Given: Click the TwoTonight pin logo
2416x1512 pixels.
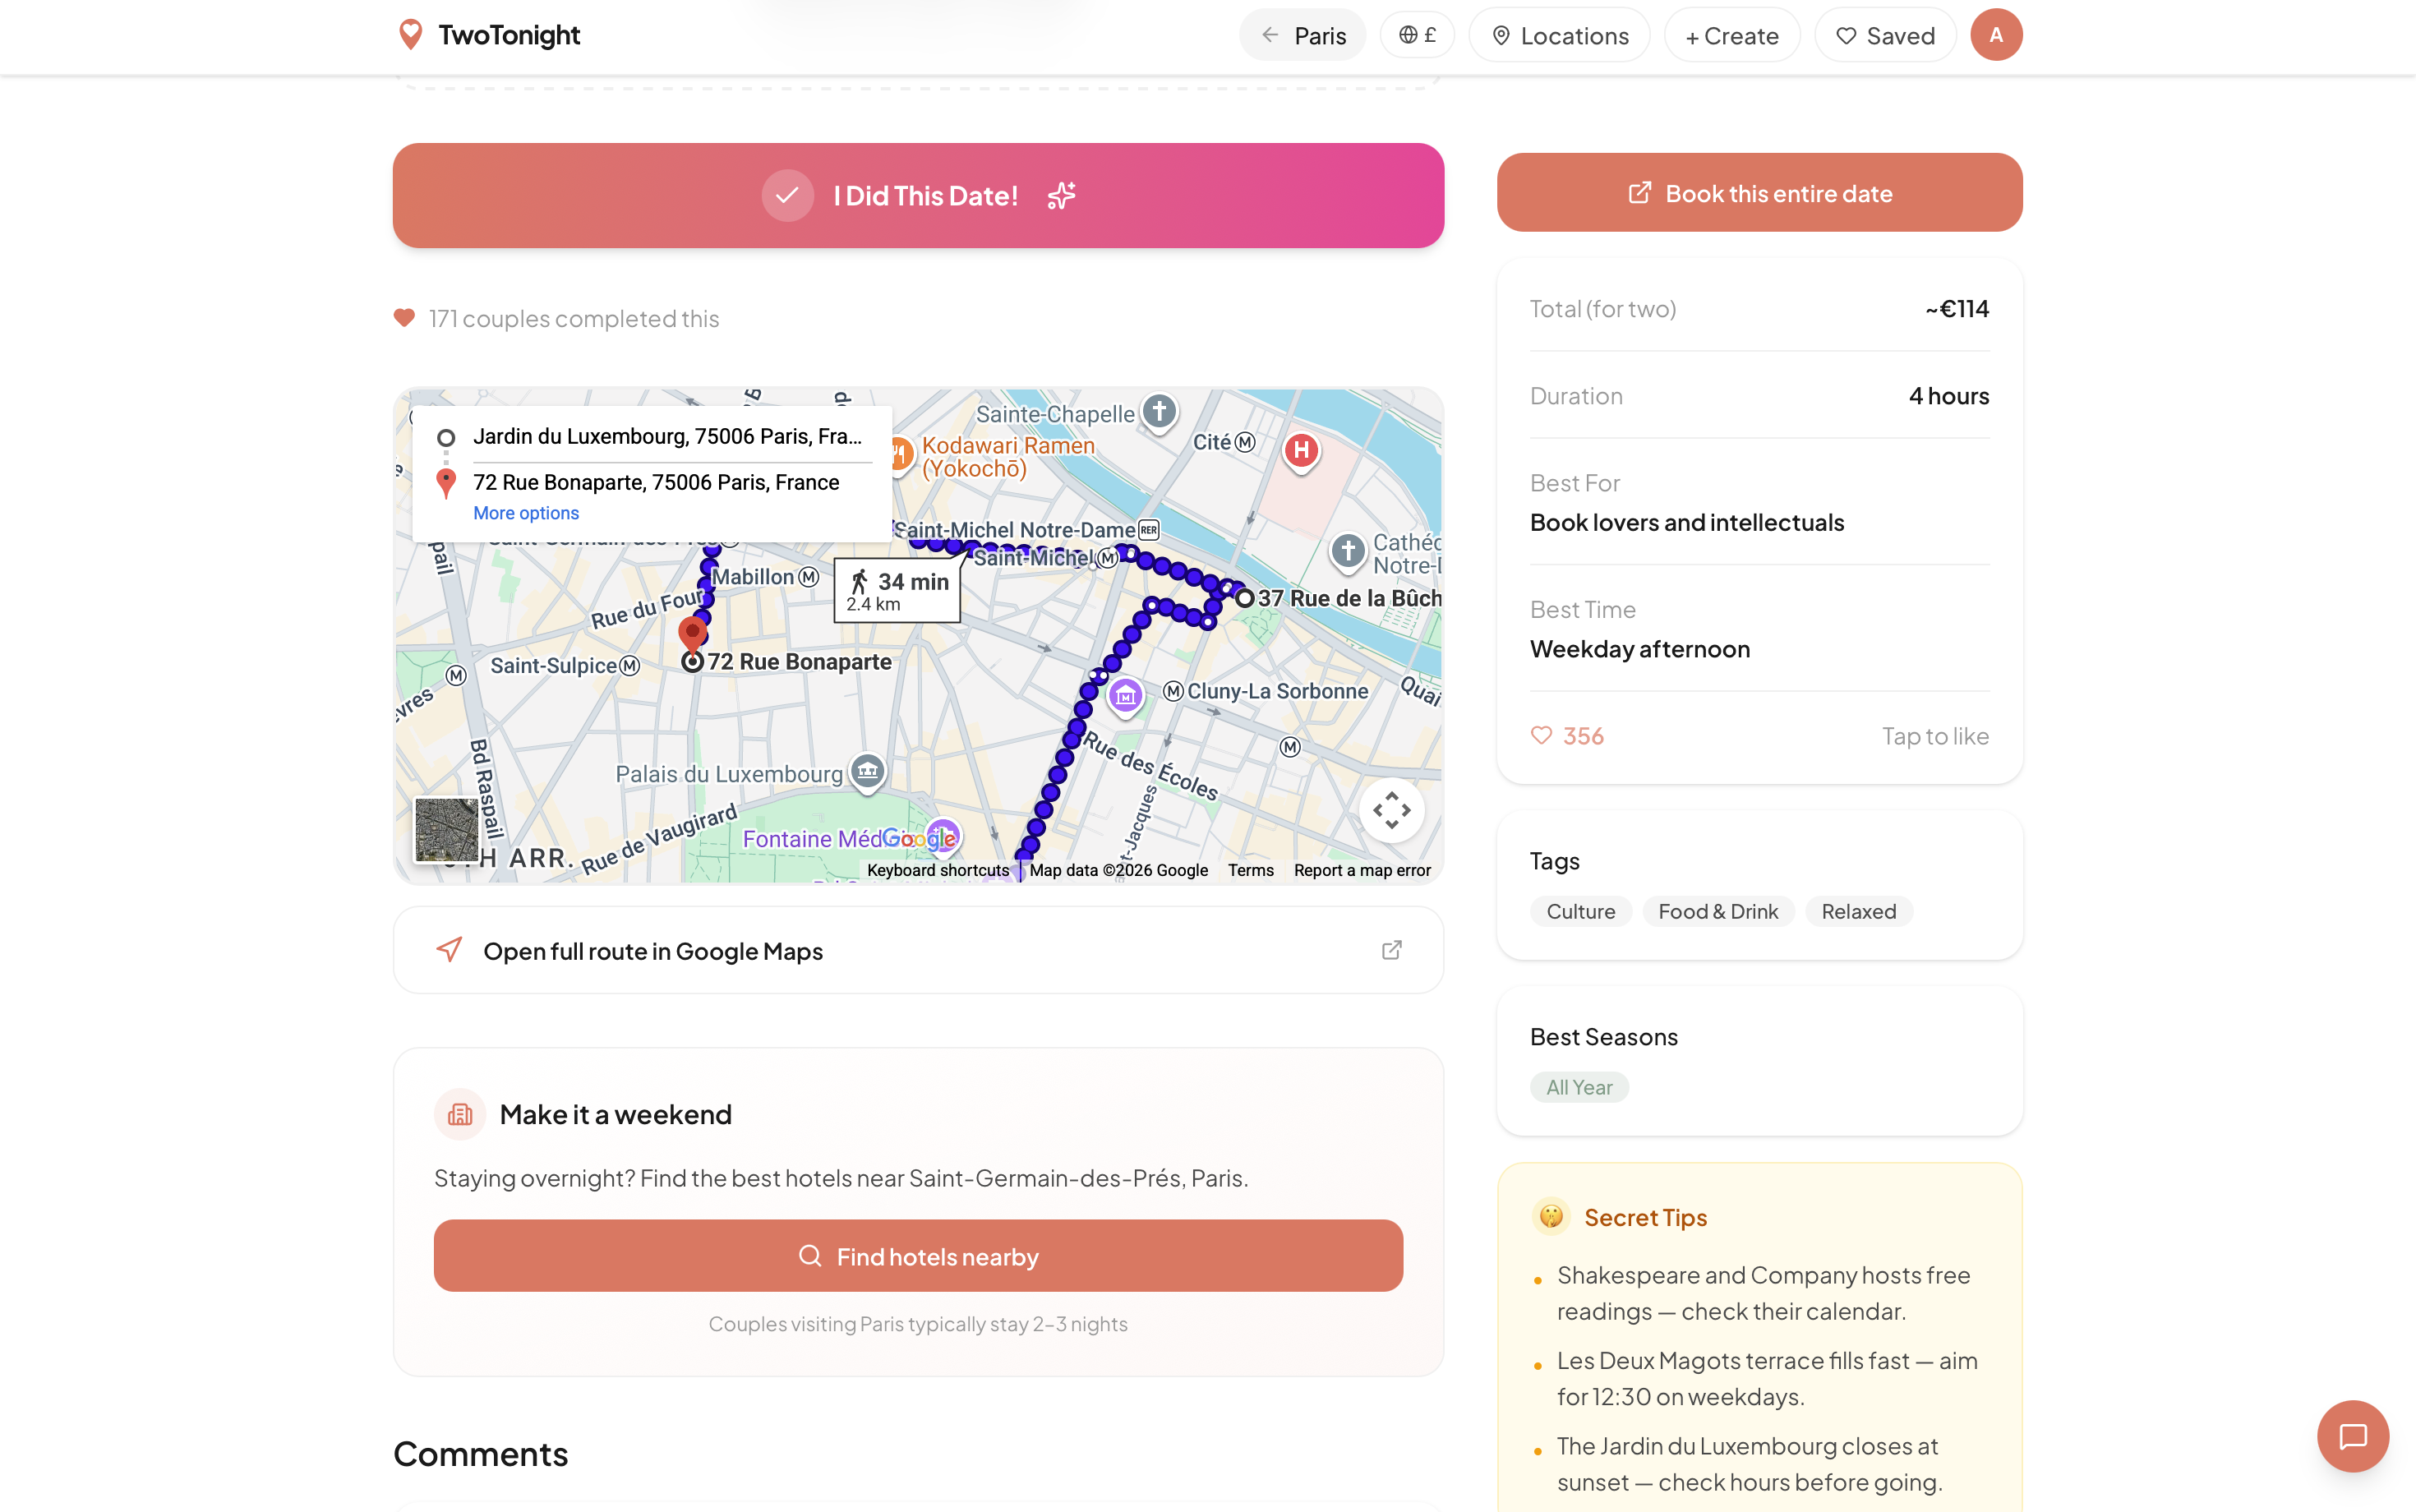Looking at the screenshot, I should click(x=410, y=35).
